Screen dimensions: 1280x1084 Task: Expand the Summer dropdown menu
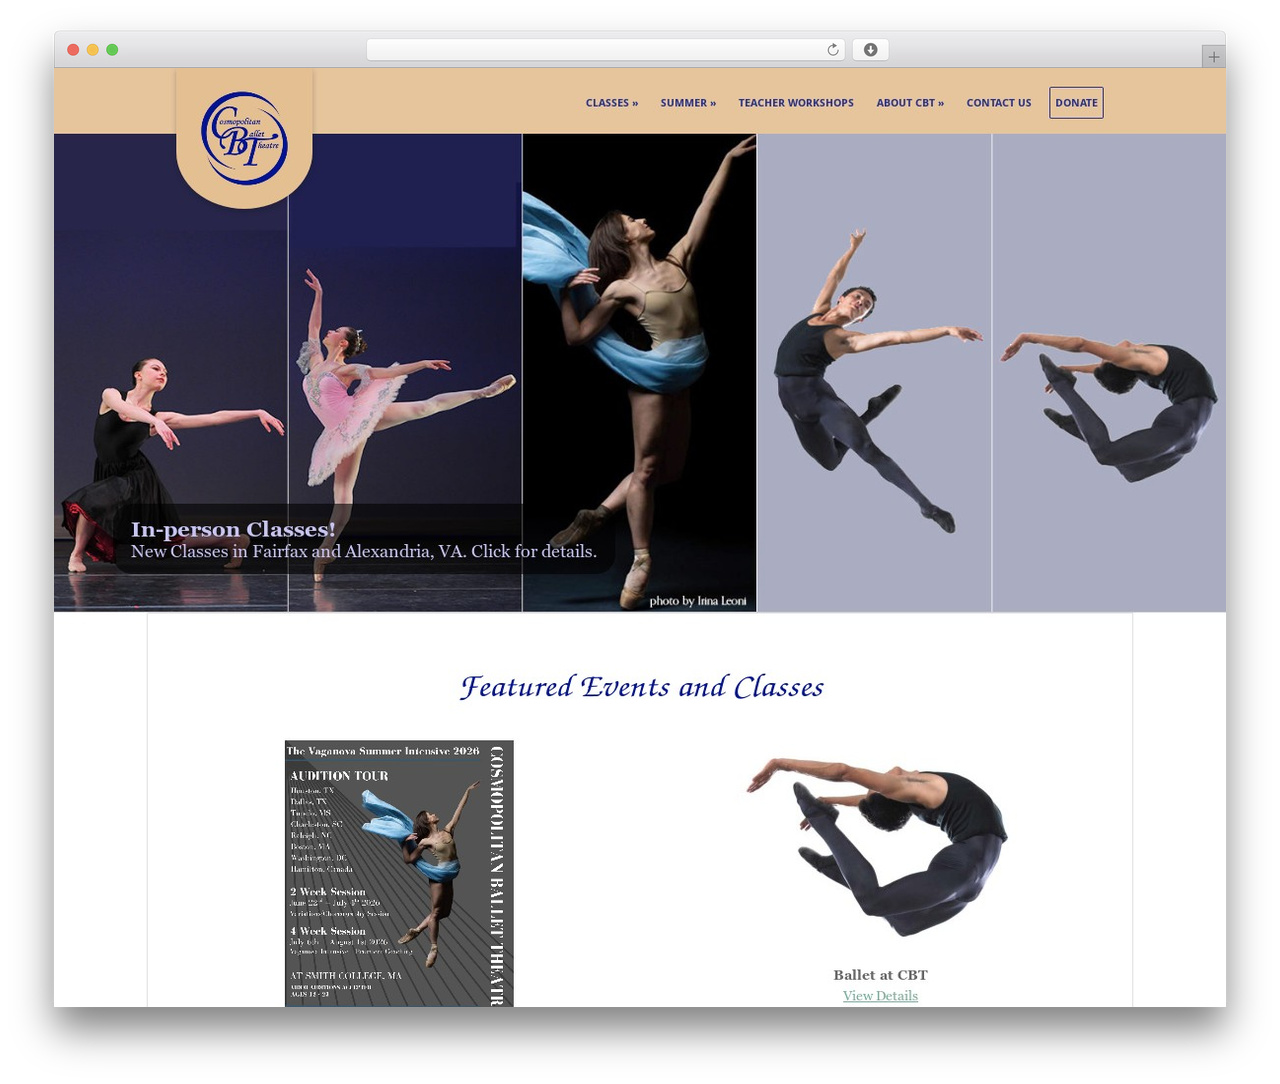coord(688,103)
